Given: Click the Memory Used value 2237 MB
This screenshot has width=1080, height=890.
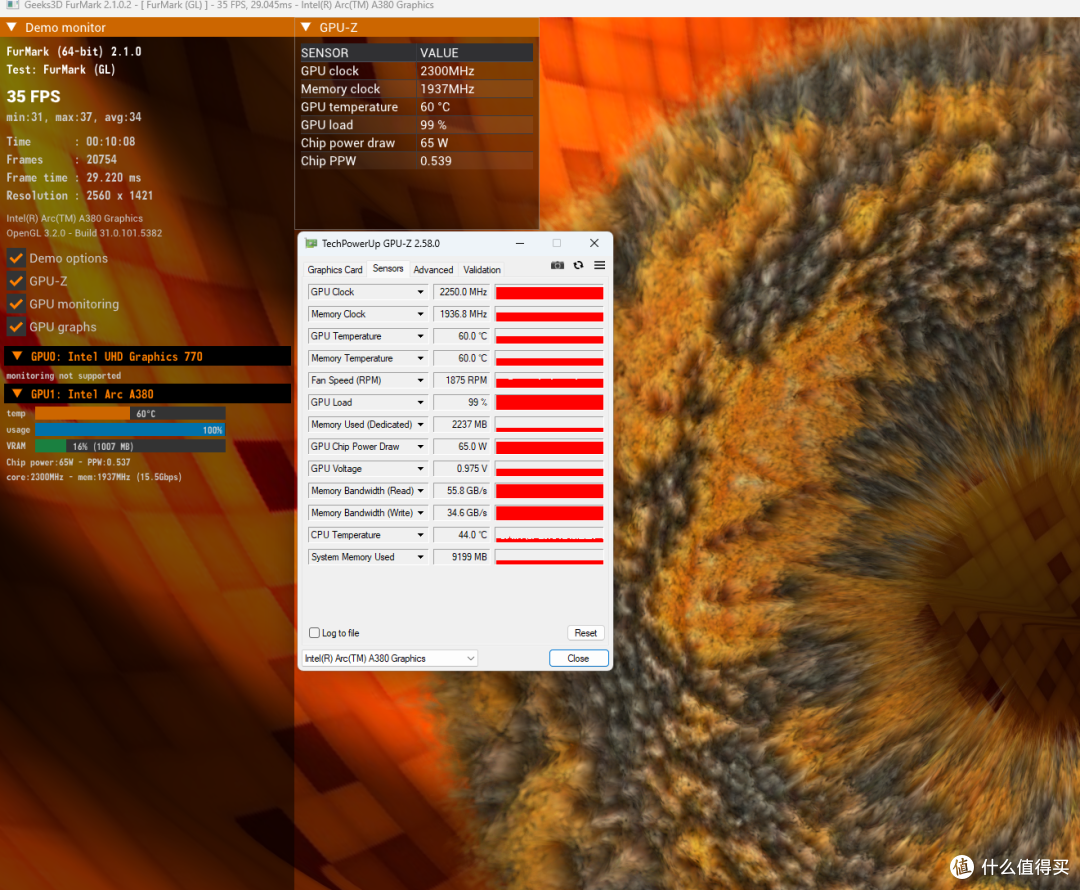Looking at the screenshot, I should click(x=461, y=424).
